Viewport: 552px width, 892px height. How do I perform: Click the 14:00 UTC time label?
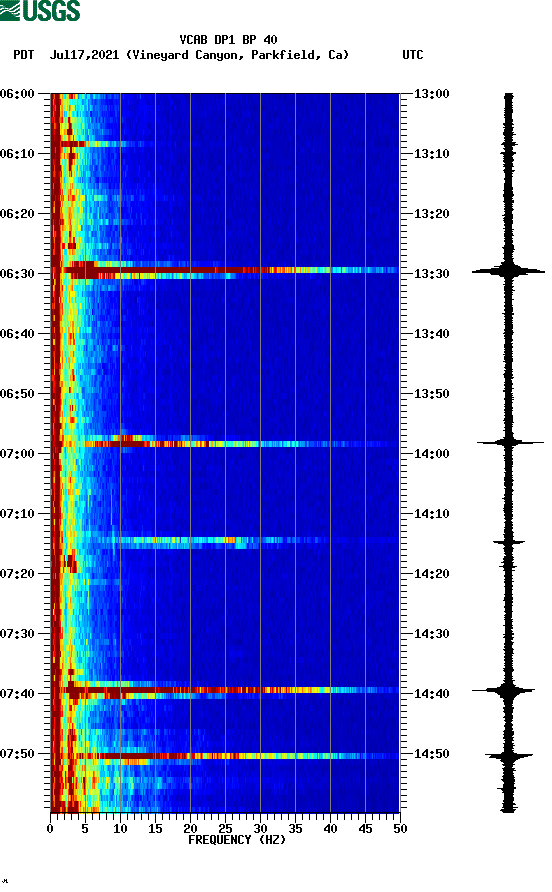point(431,453)
